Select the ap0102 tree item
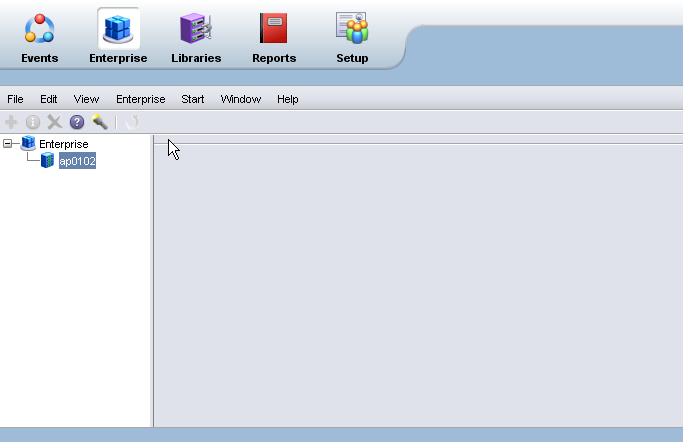 [77, 161]
